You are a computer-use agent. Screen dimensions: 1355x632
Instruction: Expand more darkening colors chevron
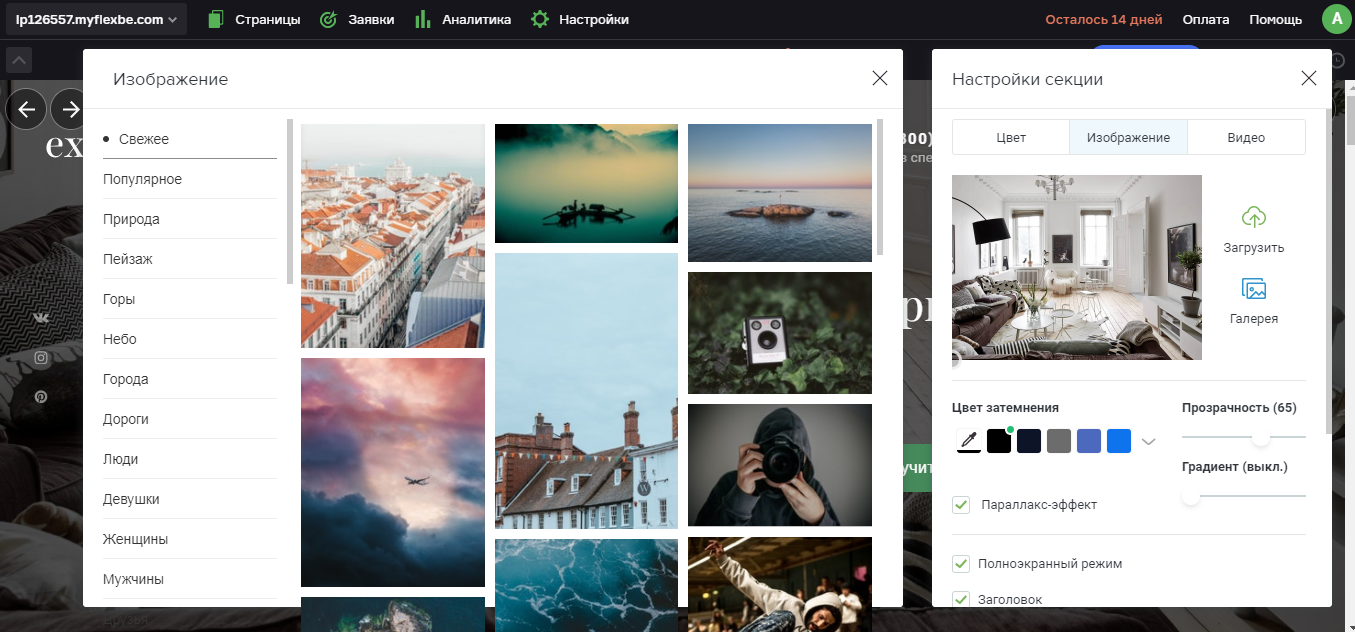coord(1148,442)
